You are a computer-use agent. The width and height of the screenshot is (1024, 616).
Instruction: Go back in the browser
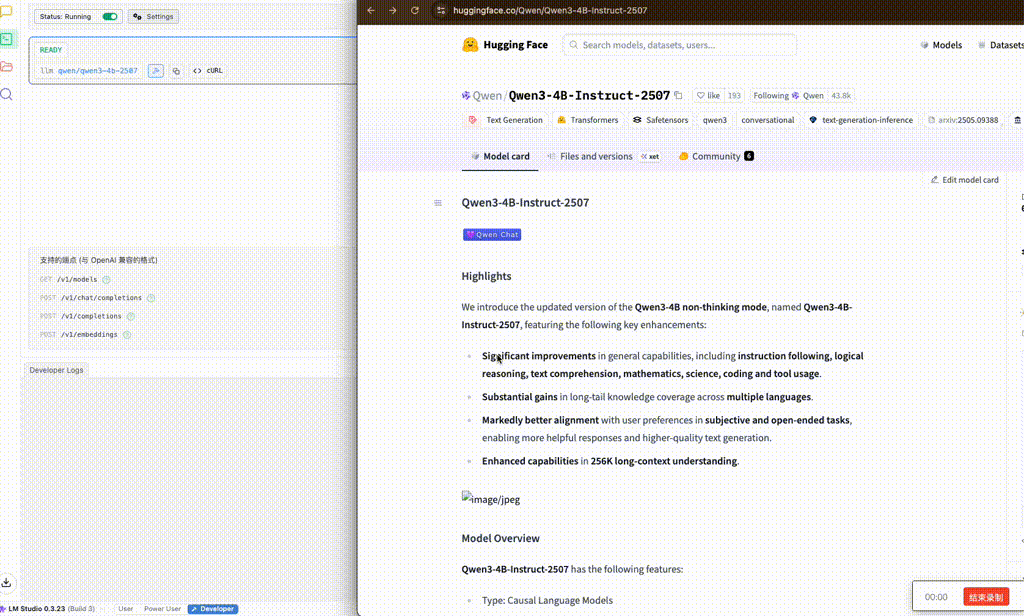pyautogui.click(x=371, y=10)
